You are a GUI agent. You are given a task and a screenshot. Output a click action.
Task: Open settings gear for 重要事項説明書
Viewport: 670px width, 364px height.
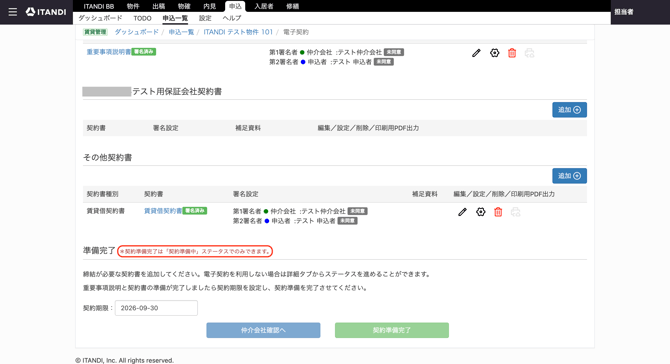point(494,53)
